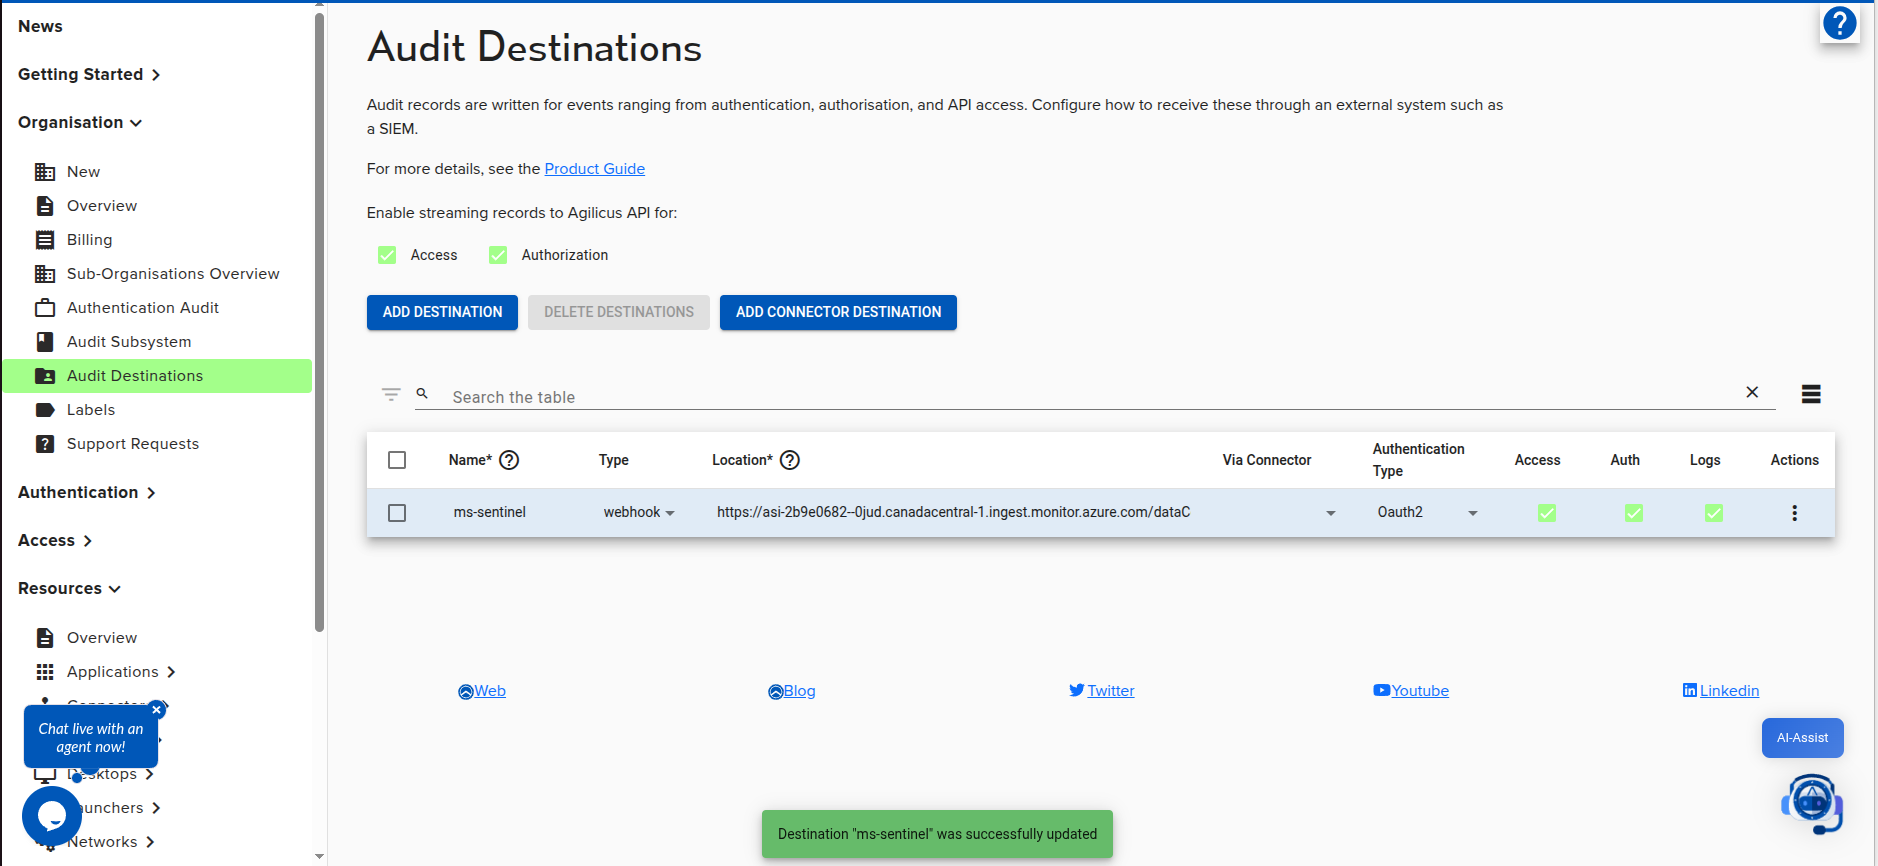Click the success notification toast
This screenshot has width=1878, height=866.
tap(937, 834)
